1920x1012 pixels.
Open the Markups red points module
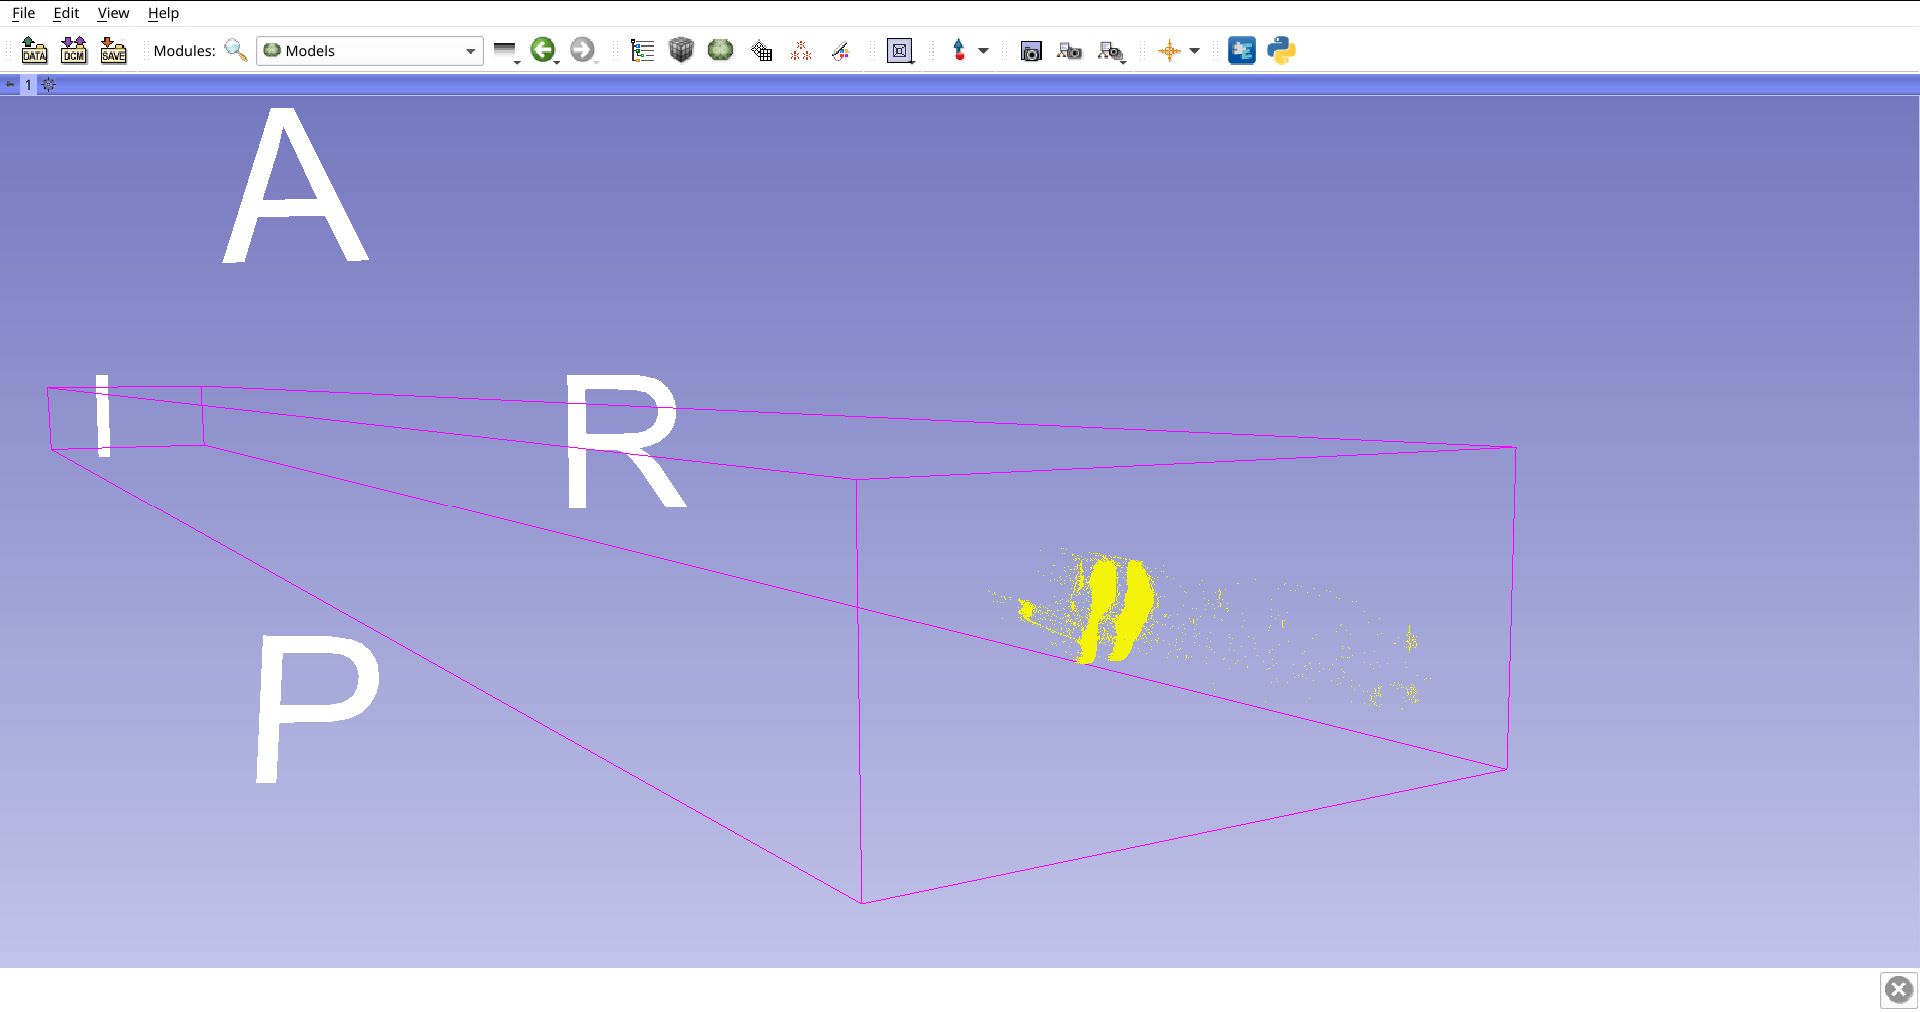coord(801,51)
